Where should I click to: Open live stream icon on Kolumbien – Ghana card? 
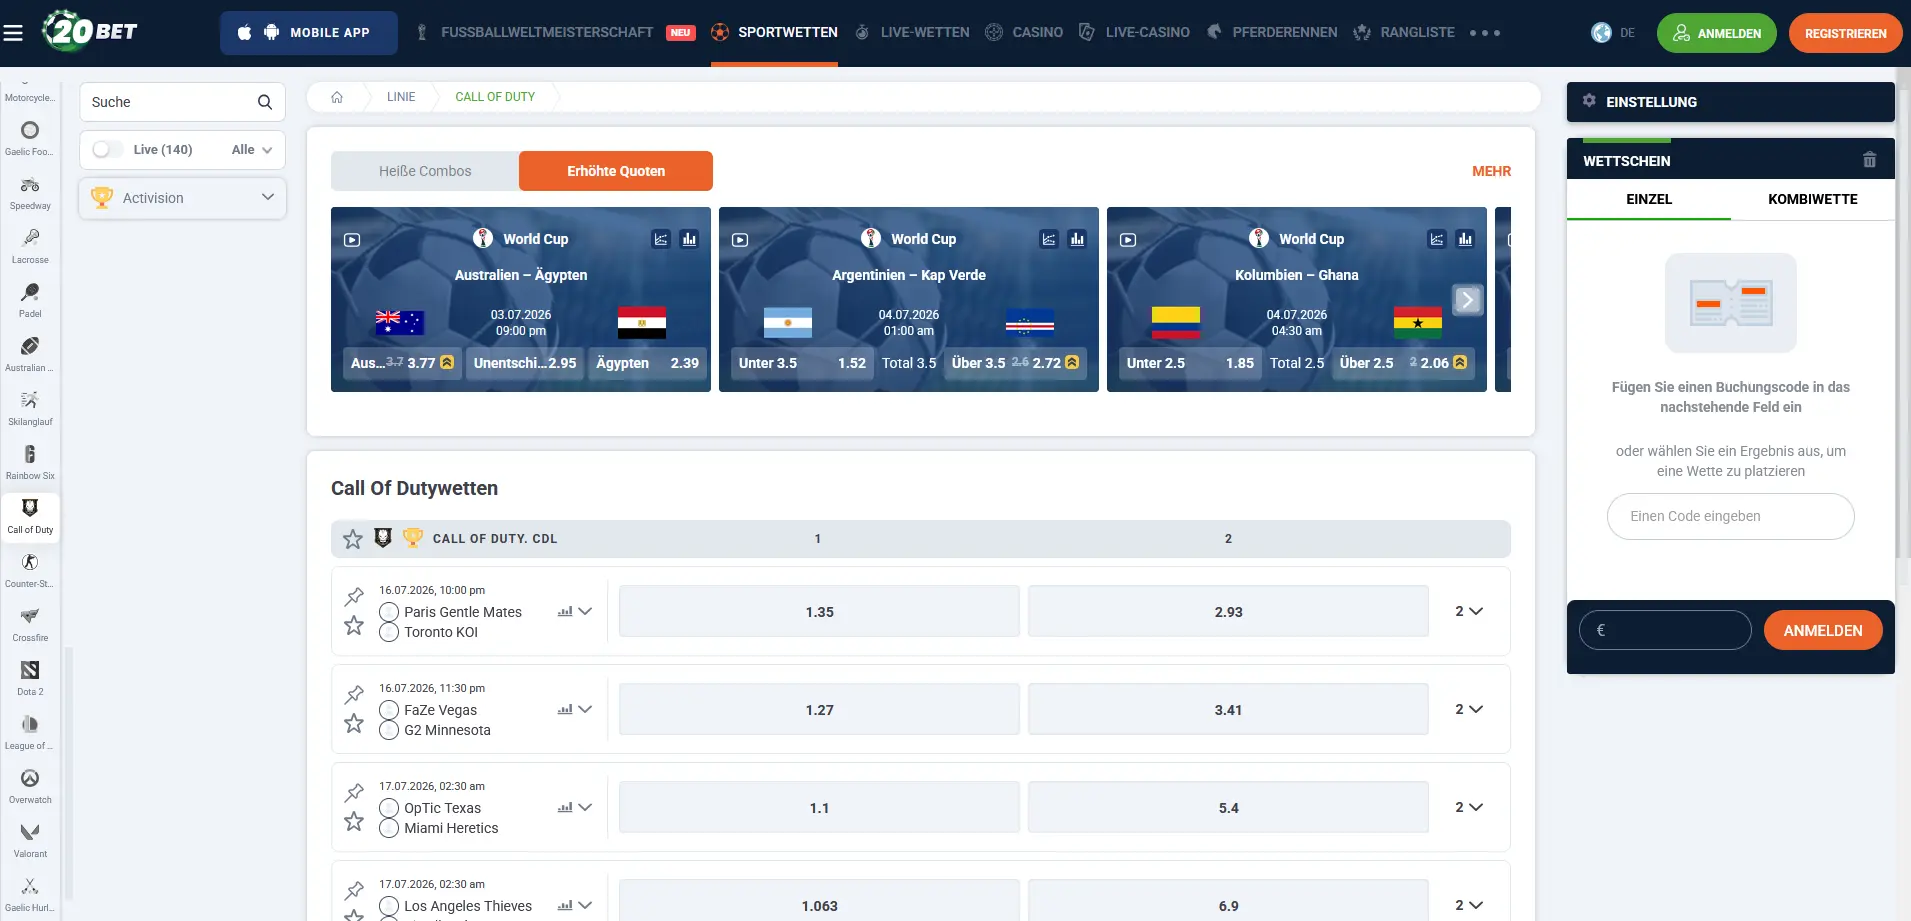(1128, 240)
